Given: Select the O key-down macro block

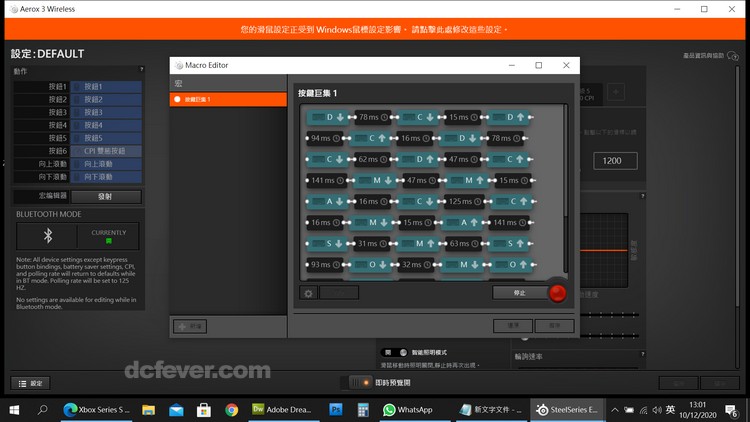Looking at the screenshot, I should pos(372,265).
